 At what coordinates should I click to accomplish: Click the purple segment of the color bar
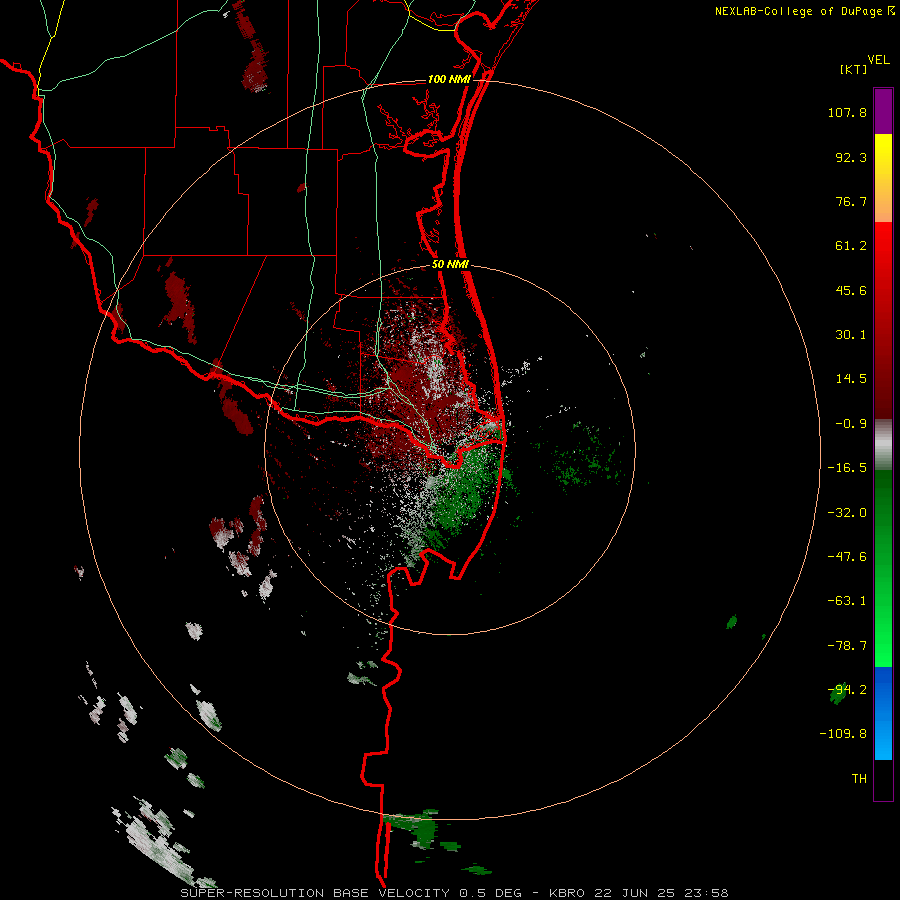[x=883, y=112]
